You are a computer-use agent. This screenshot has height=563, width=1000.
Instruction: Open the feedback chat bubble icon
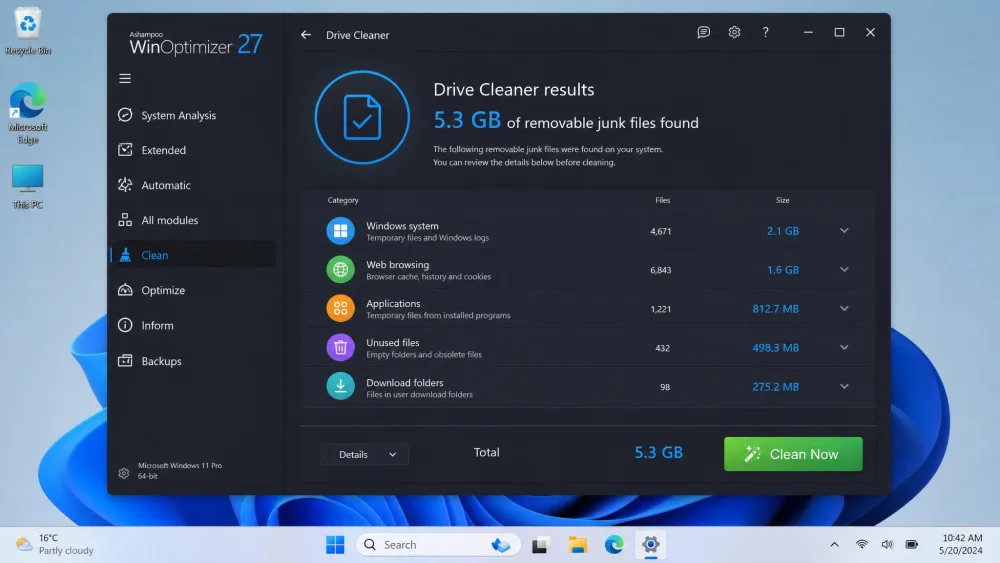(703, 32)
